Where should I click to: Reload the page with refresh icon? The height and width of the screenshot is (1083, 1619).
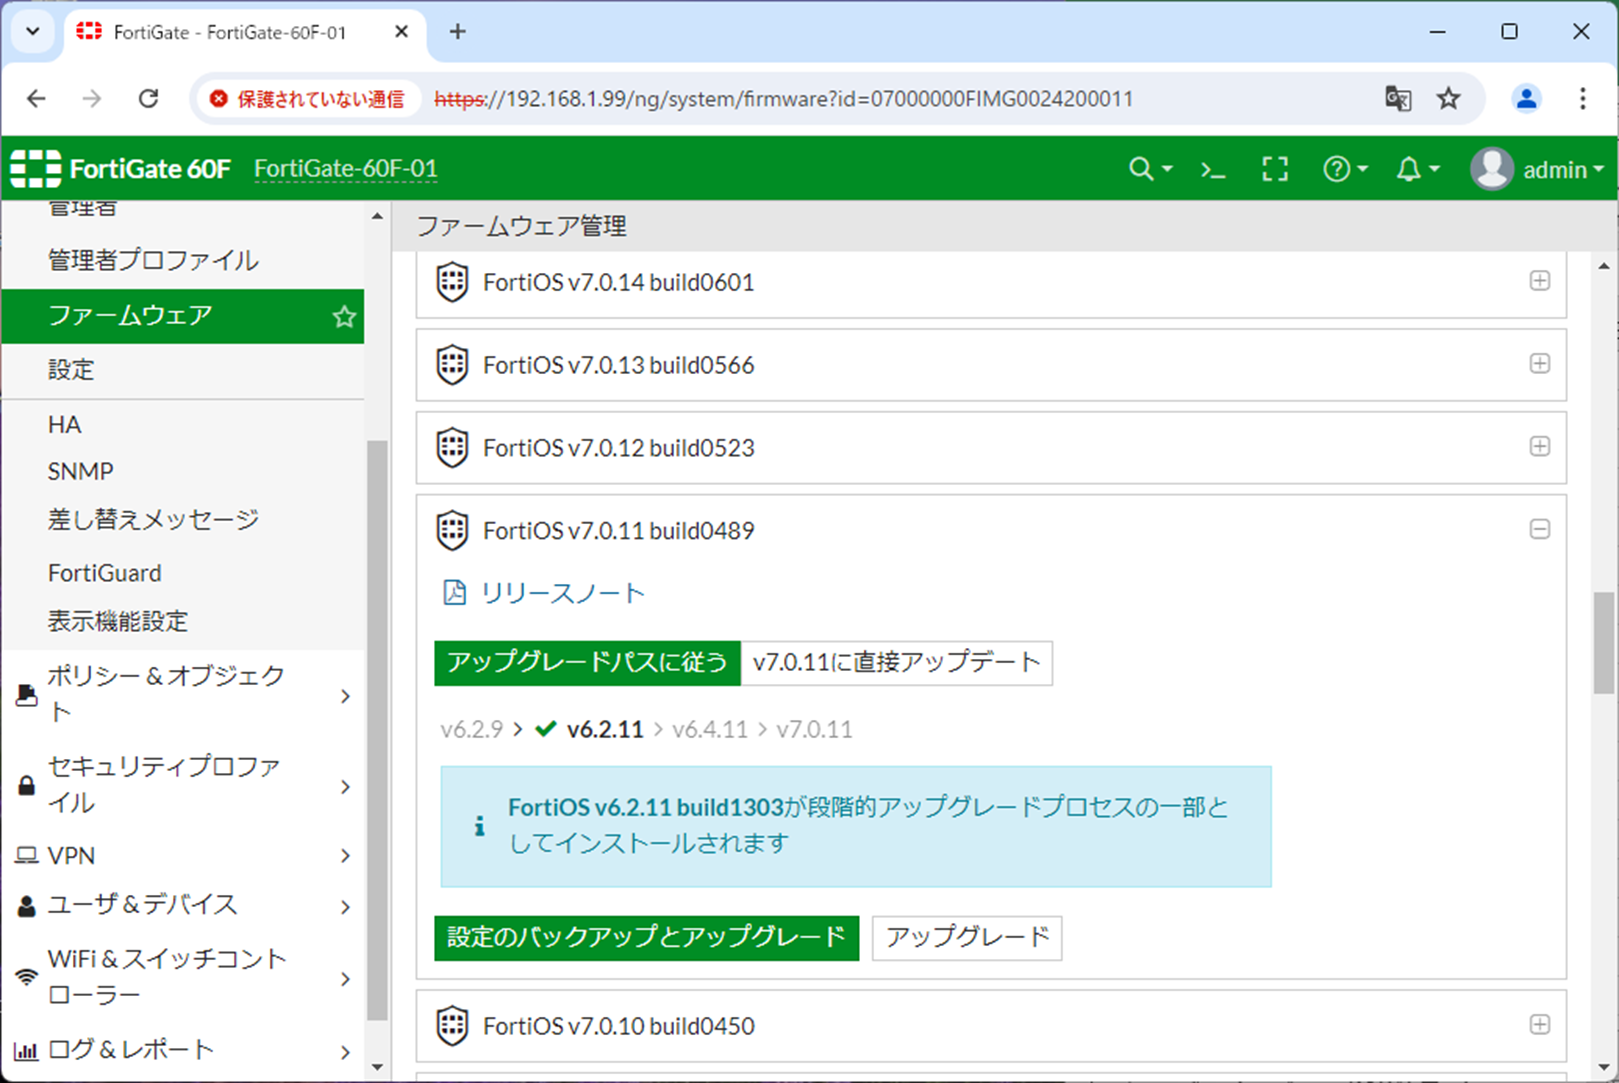click(x=149, y=98)
